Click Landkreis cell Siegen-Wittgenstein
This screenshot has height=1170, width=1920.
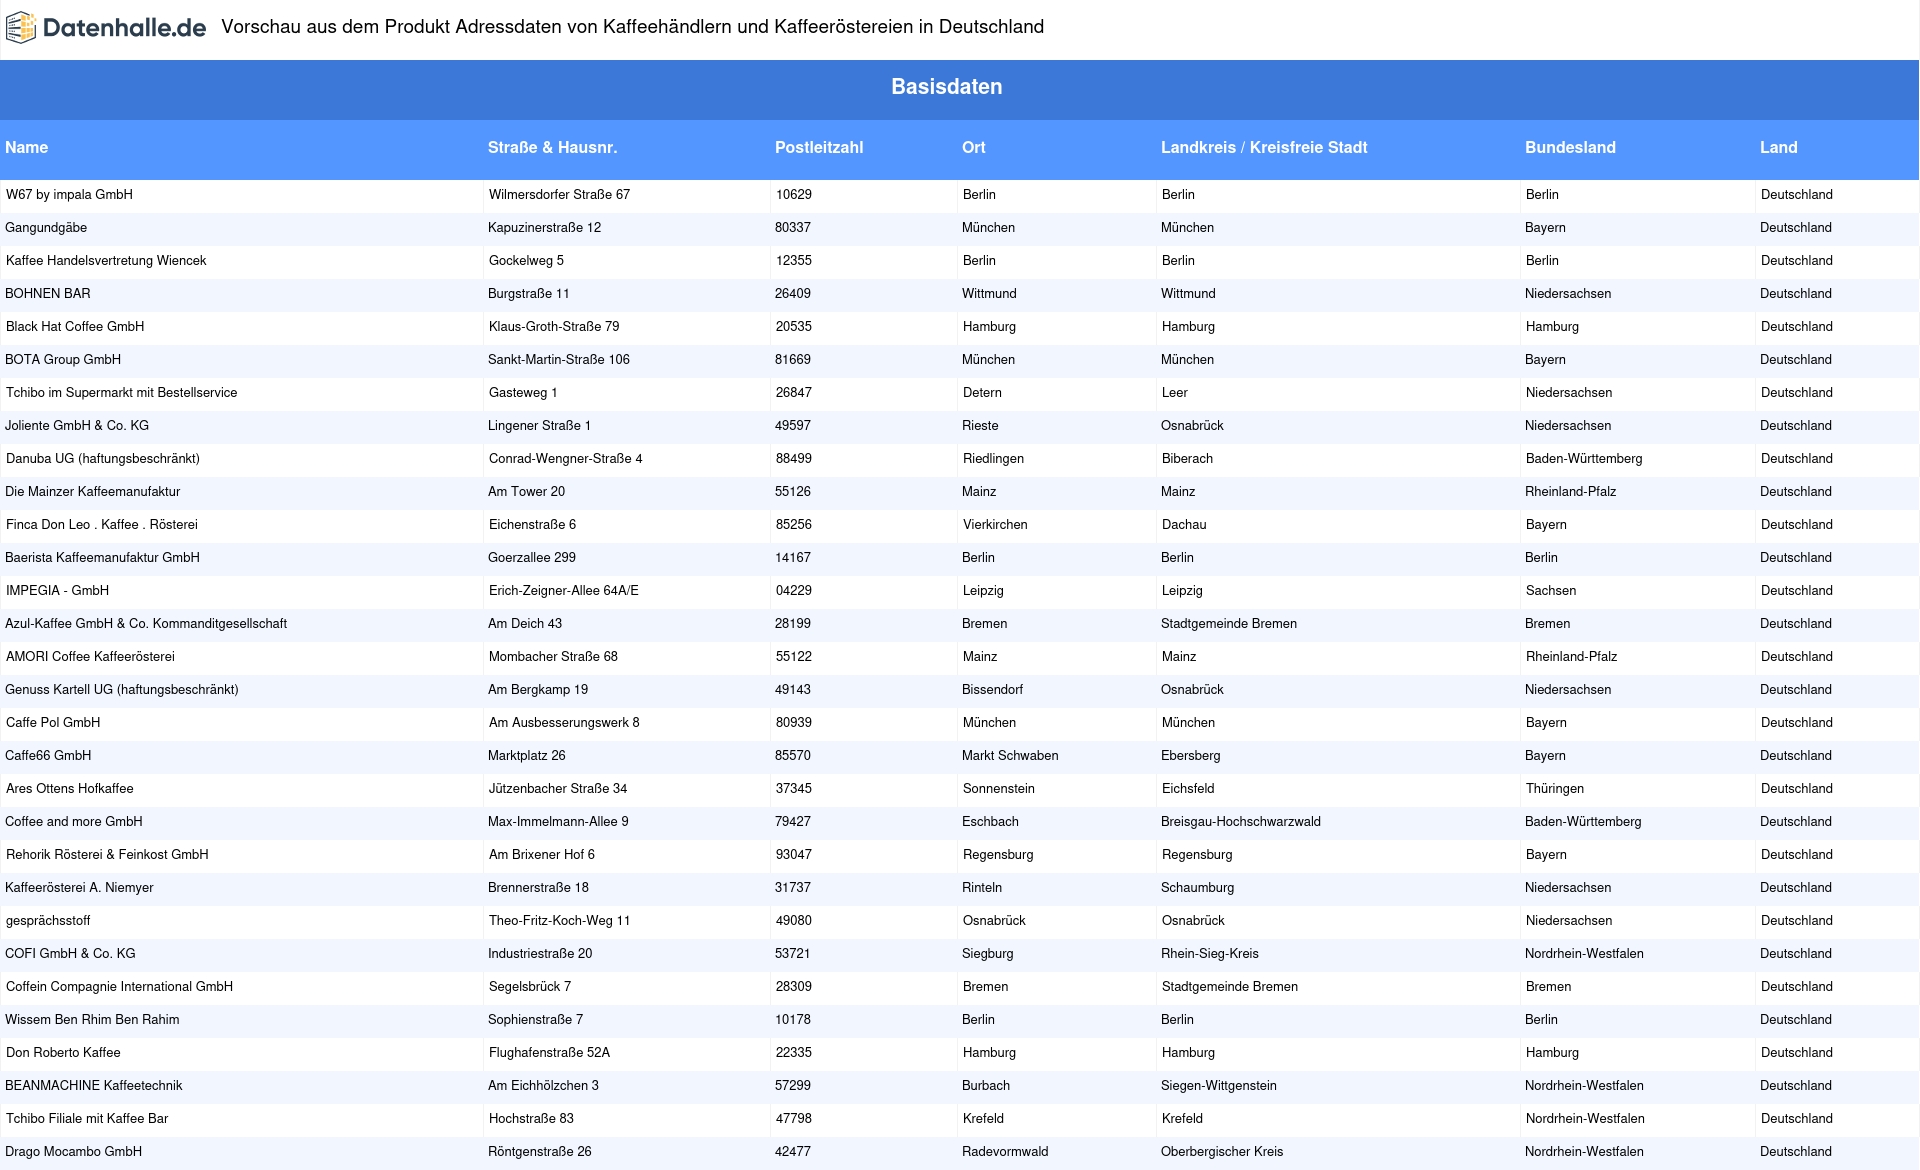coord(1219,1086)
